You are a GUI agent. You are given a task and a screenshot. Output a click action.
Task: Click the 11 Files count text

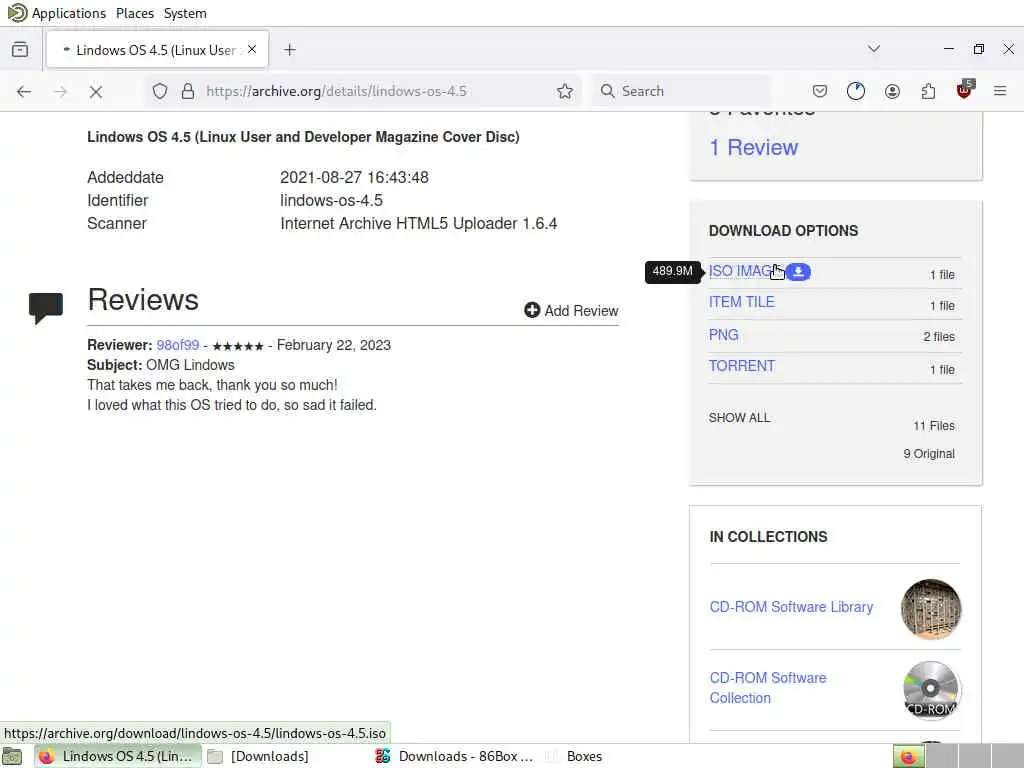coord(934,426)
